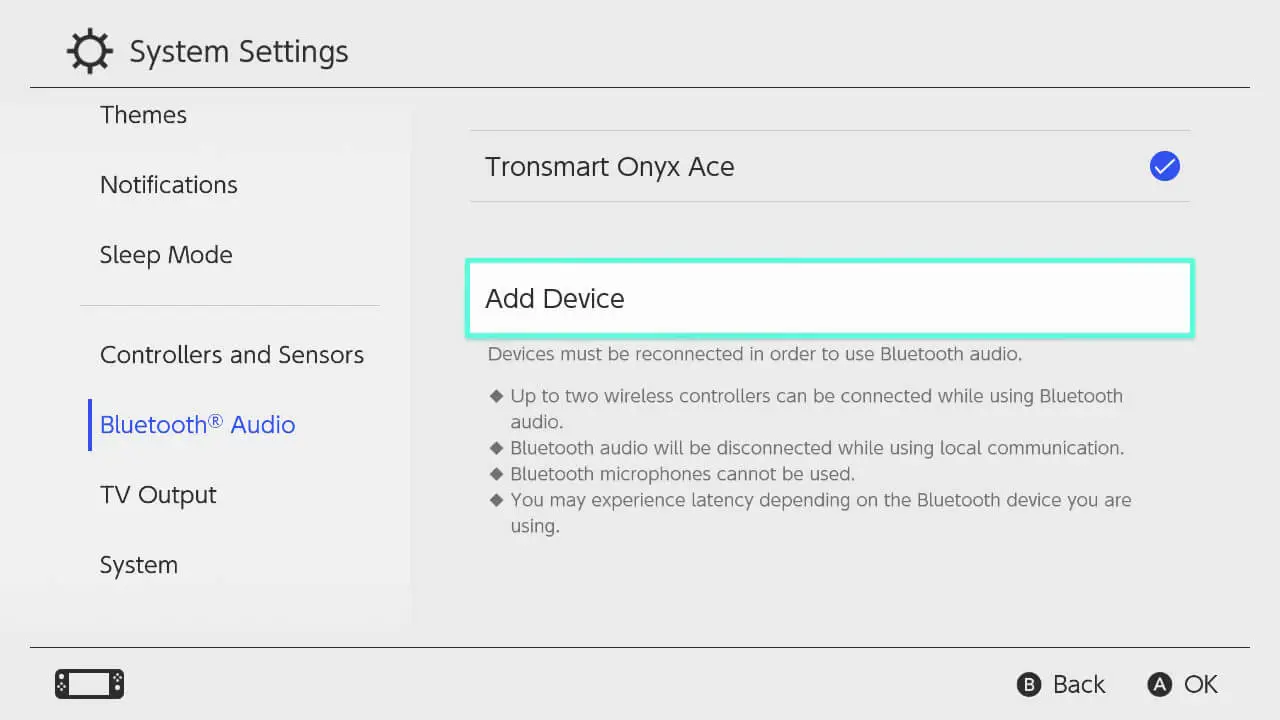Click the 'Bluetooth microphones cannot be used' note
Image resolution: width=1280 pixels, height=720 pixels.
click(682, 474)
